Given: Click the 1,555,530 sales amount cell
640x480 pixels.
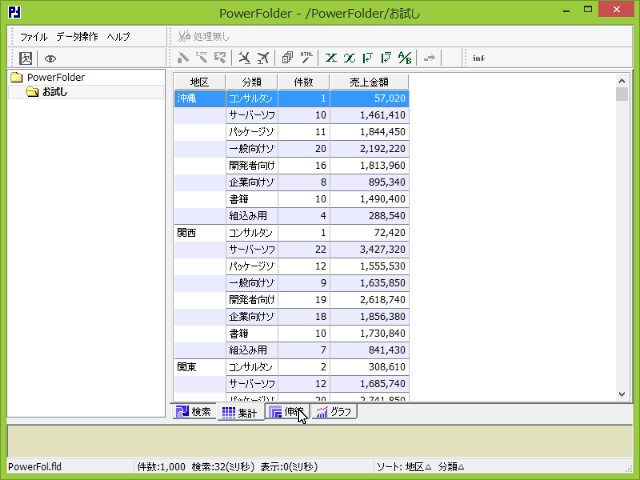Looking at the screenshot, I should [369, 266].
